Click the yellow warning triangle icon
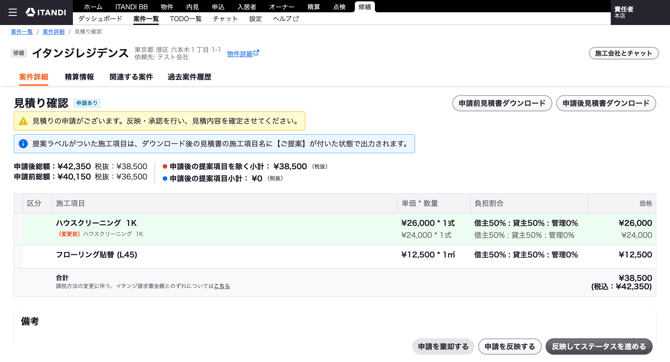This screenshot has height=362, width=670. click(23, 121)
